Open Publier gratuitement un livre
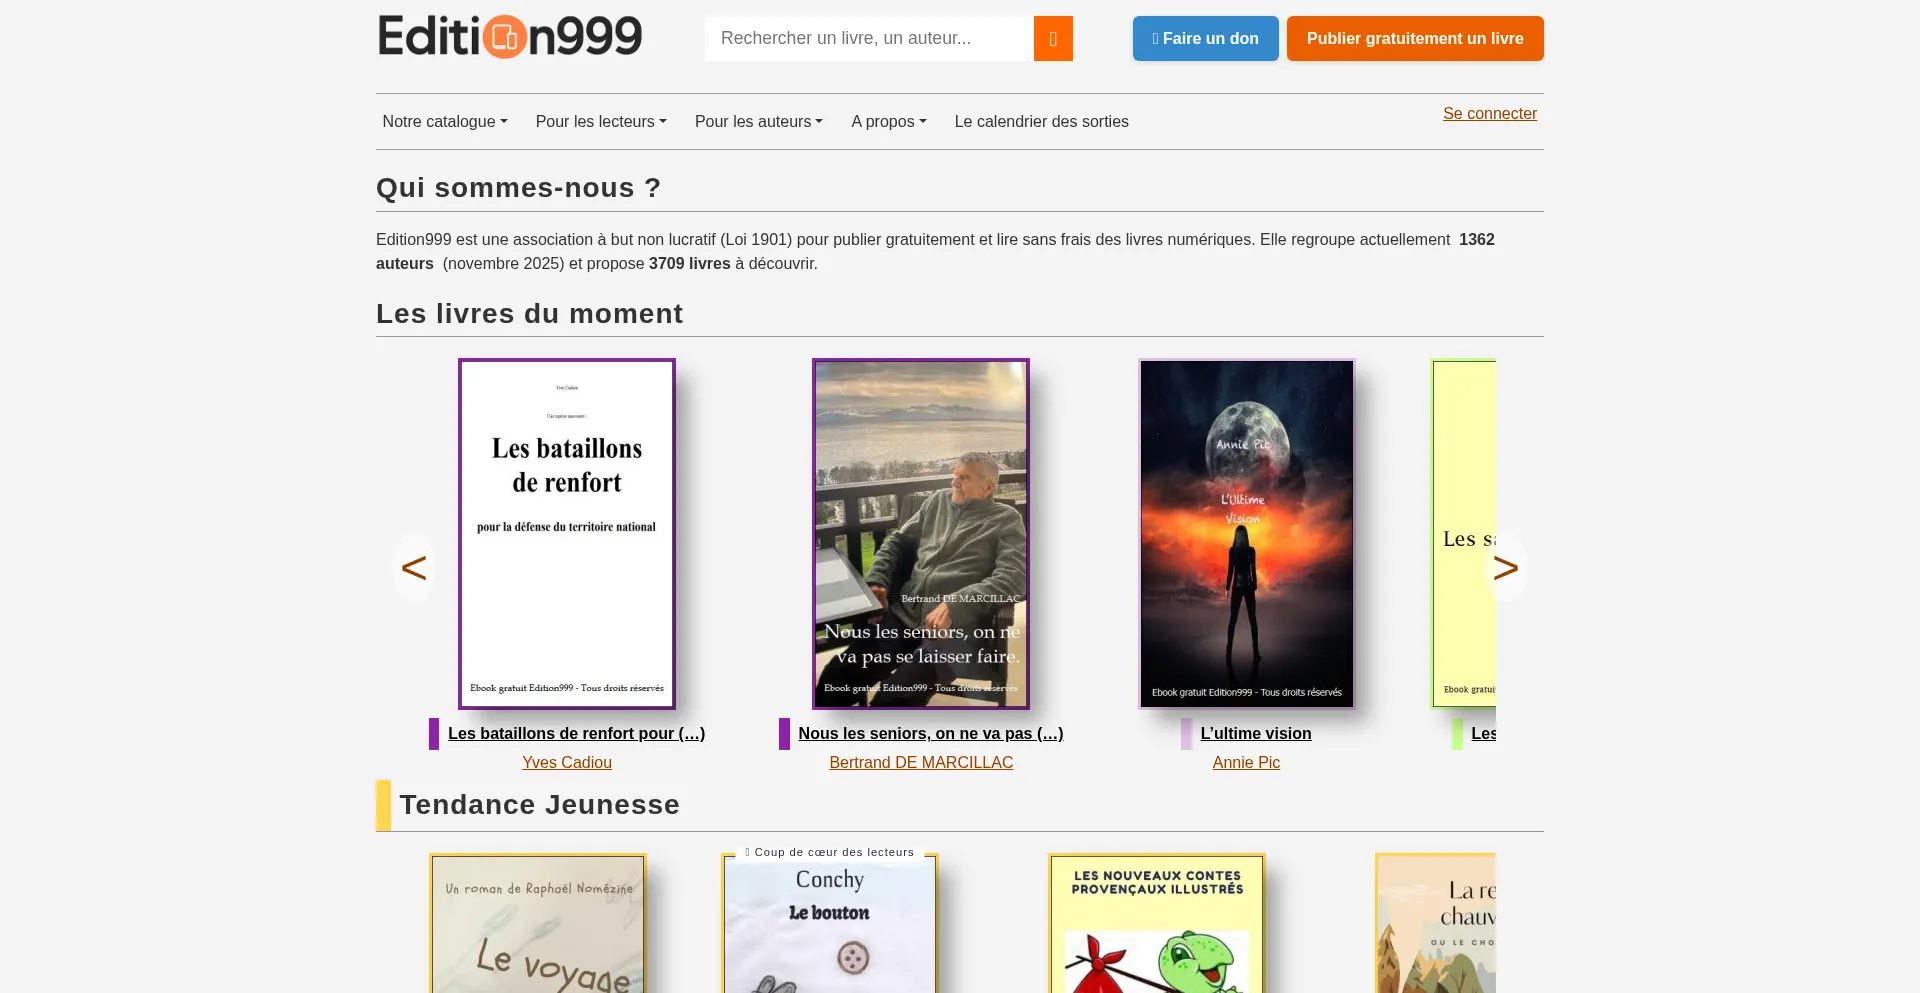The height and width of the screenshot is (993, 1920). (1415, 38)
